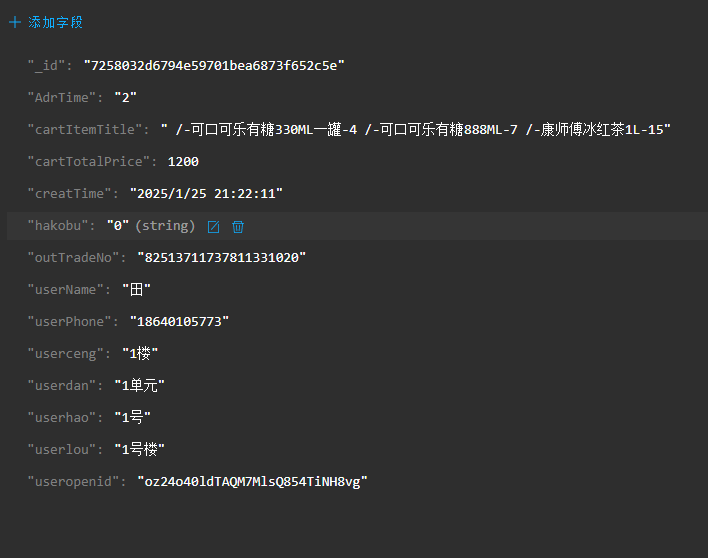Click the cartItemTitle value text
Viewport: 708px width, 558px height.
click(415, 130)
